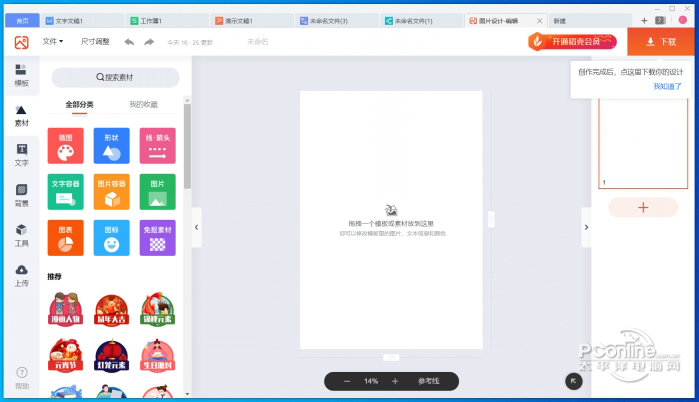Open the 帮助 help icon
The image size is (699, 402).
tap(21, 378)
